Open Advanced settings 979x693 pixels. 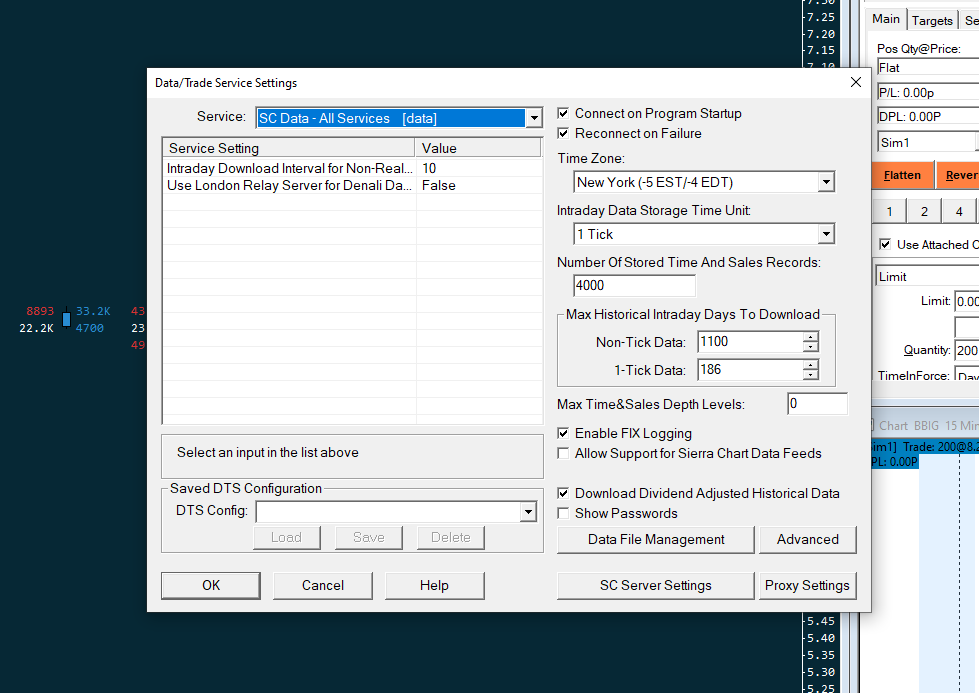(x=808, y=539)
